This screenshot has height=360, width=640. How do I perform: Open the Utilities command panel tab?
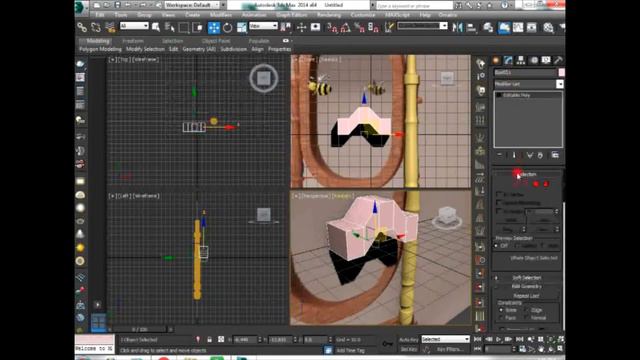pyautogui.click(x=558, y=60)
